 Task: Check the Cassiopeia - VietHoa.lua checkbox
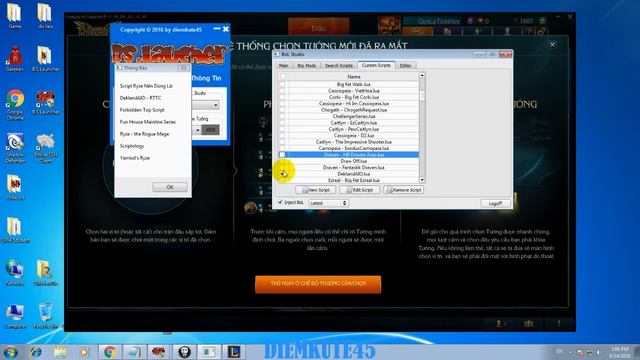click(282, 91)
